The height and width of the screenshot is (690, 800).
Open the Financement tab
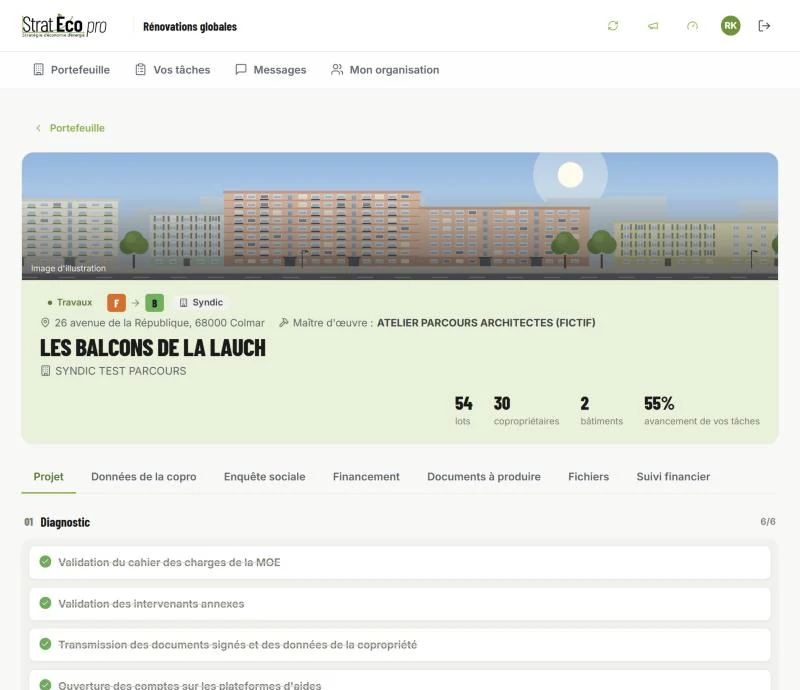366,477
